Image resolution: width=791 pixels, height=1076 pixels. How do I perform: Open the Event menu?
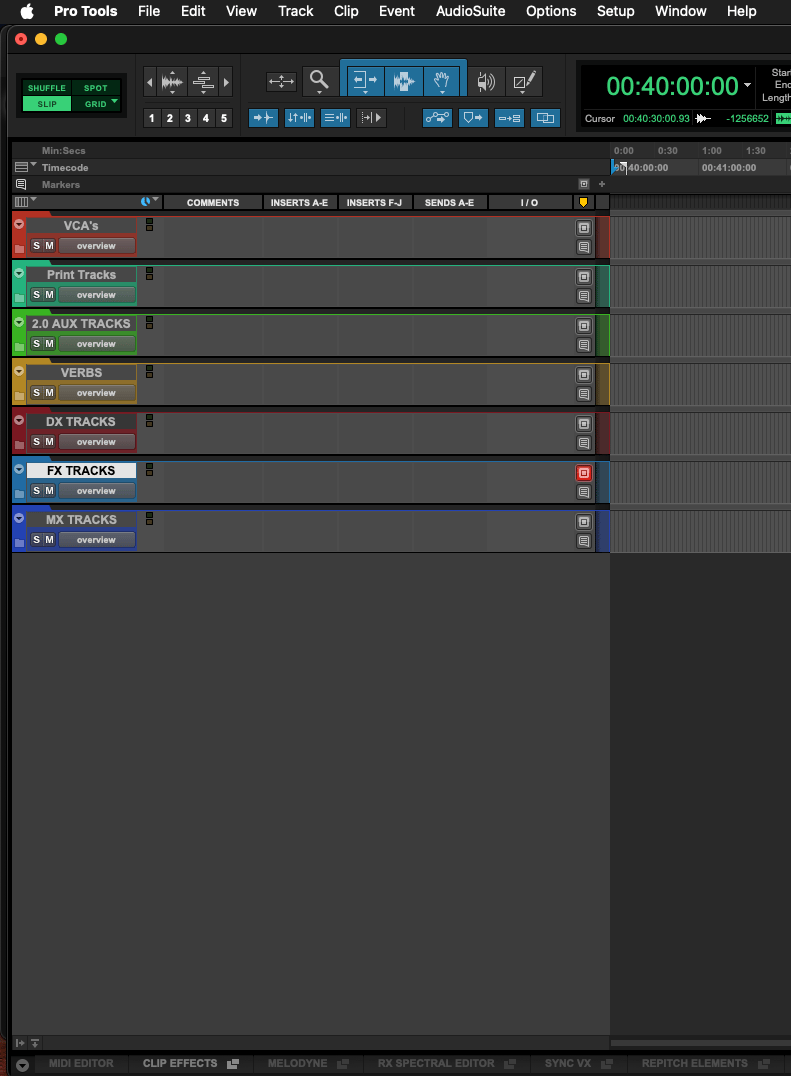397,11
